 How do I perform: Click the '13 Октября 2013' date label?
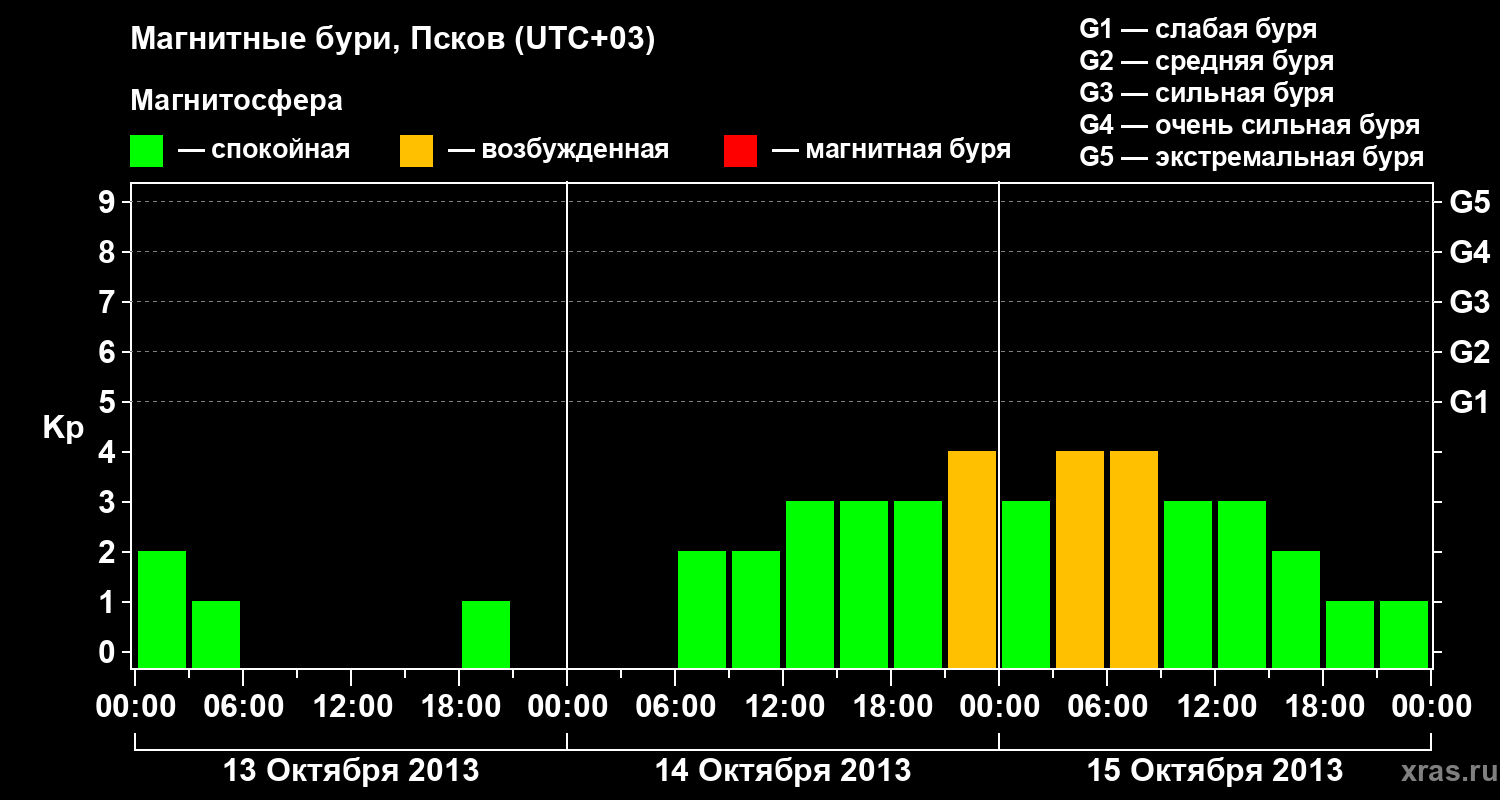351,771
